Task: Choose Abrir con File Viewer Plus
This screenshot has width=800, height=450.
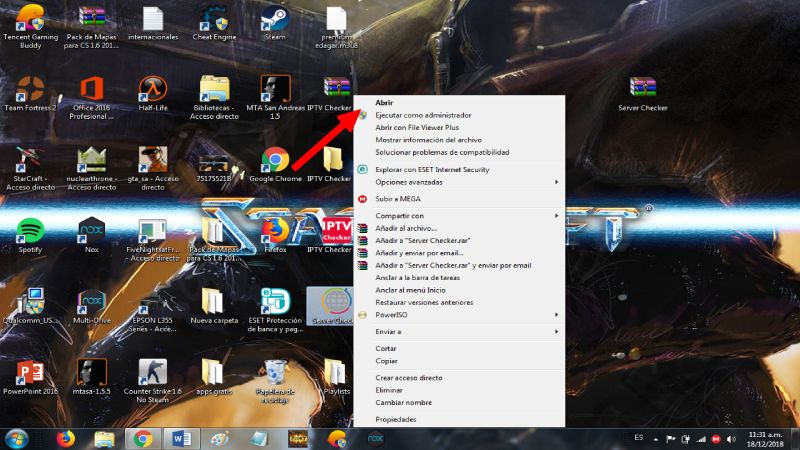Action: point(459,128)
